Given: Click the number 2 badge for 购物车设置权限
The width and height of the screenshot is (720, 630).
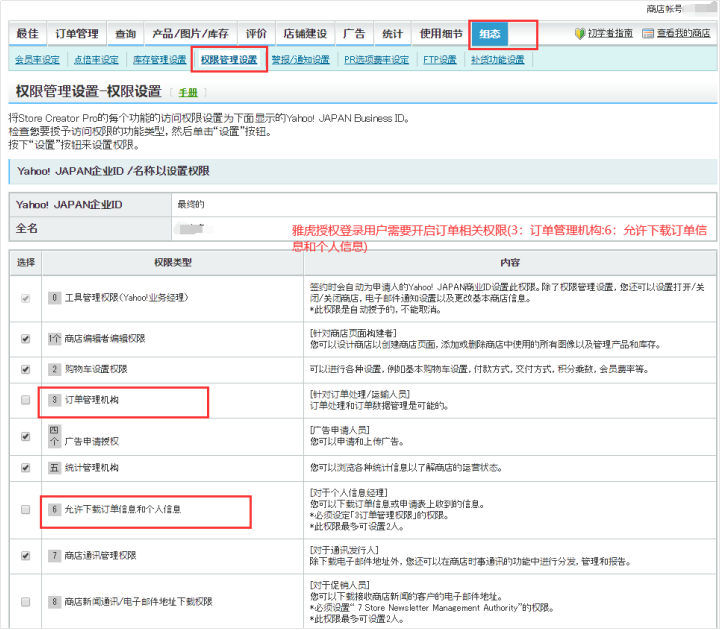Looking at the screenshot, I should (54, 369).
